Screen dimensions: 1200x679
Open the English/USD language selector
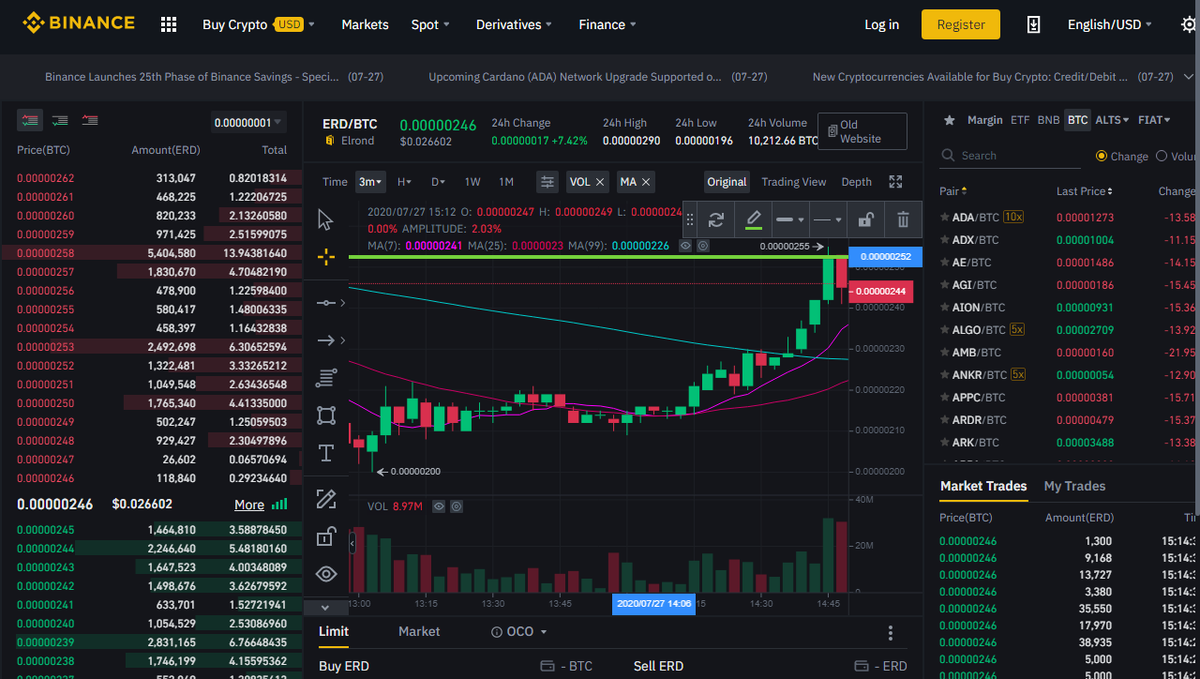coord(1110,24)
